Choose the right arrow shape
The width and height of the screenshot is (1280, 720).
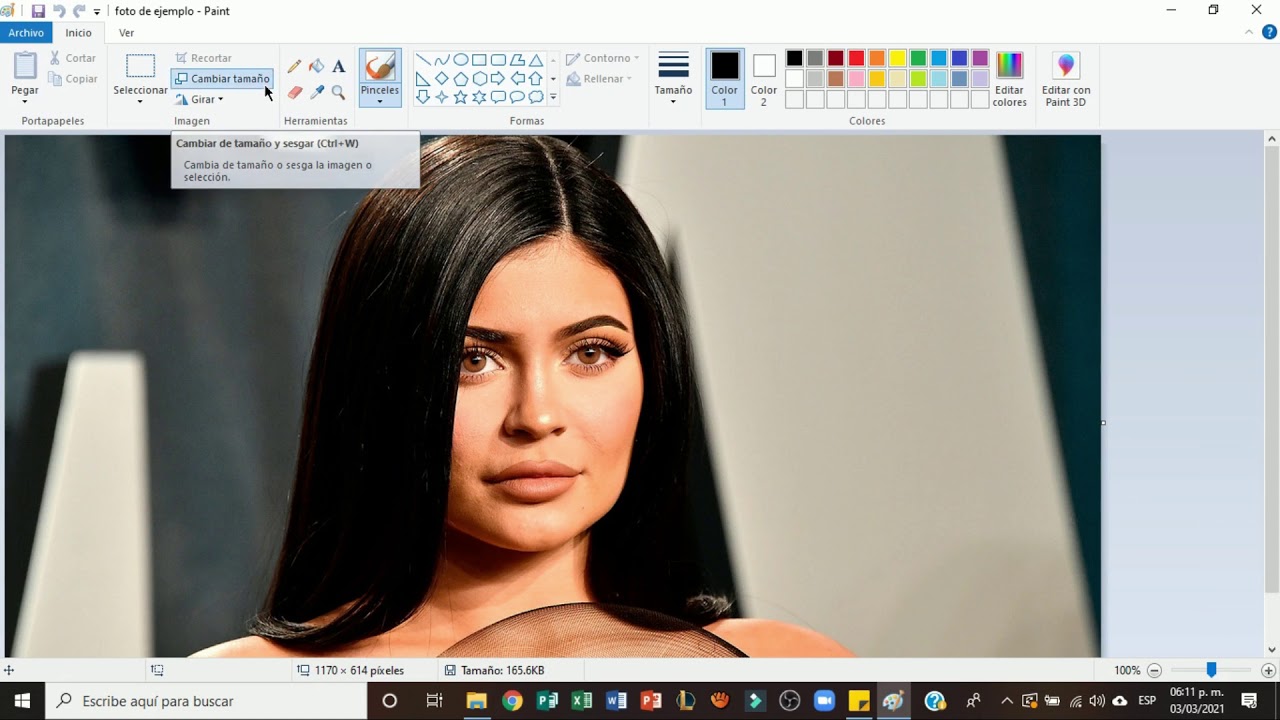[x=498, y=79]
